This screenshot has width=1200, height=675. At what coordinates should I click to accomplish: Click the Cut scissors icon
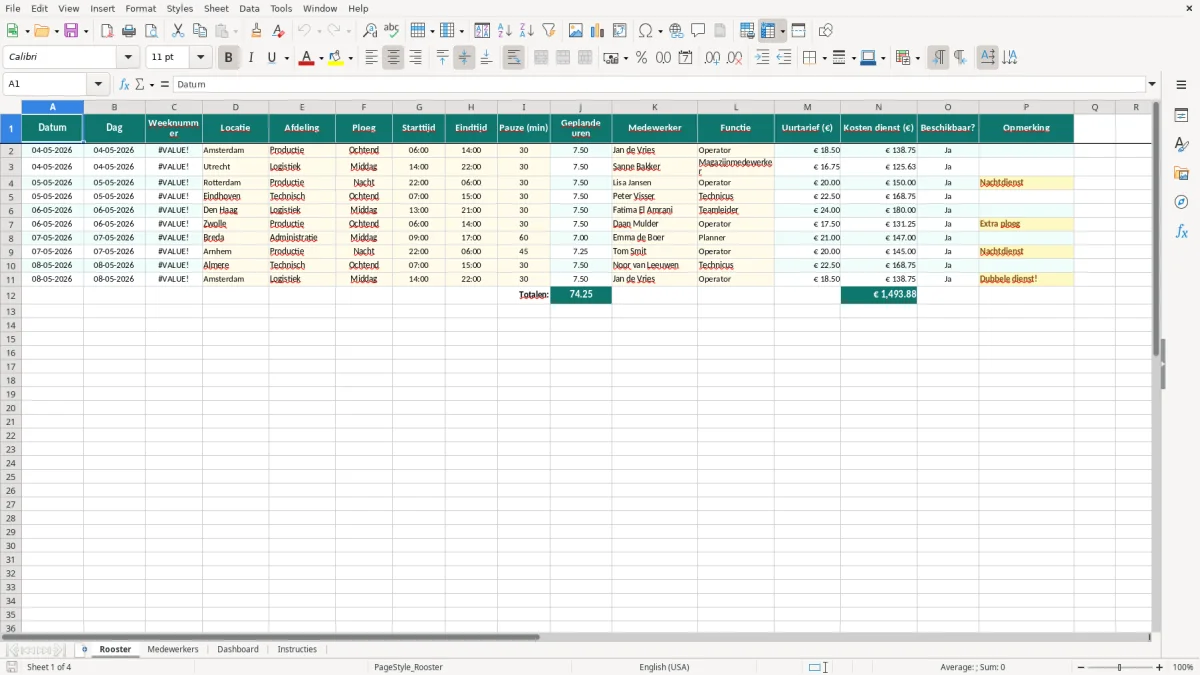178,31
